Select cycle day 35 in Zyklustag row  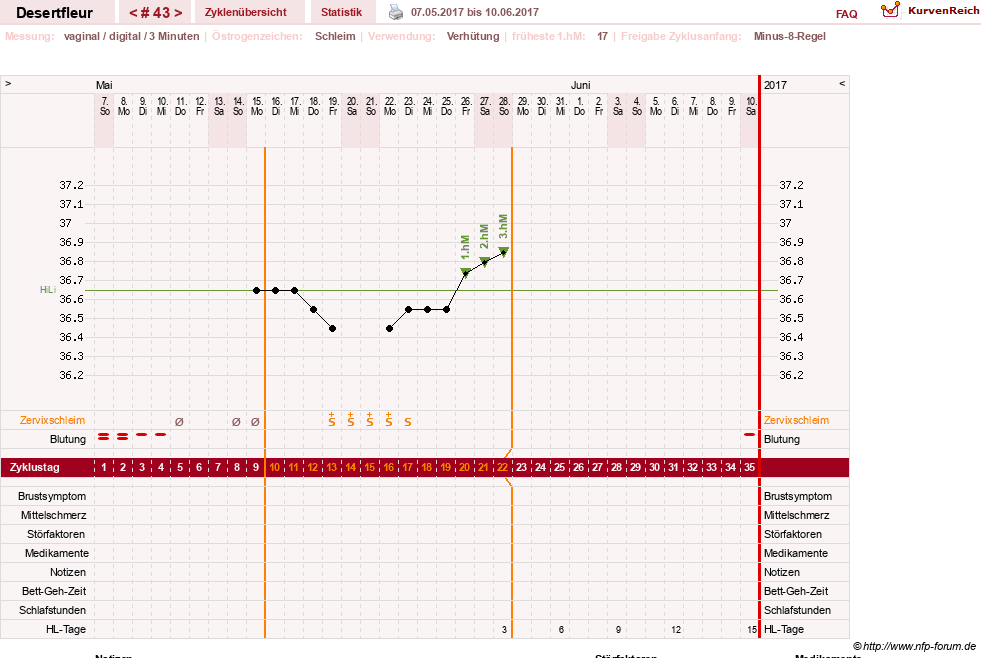[x=750, y=467]
